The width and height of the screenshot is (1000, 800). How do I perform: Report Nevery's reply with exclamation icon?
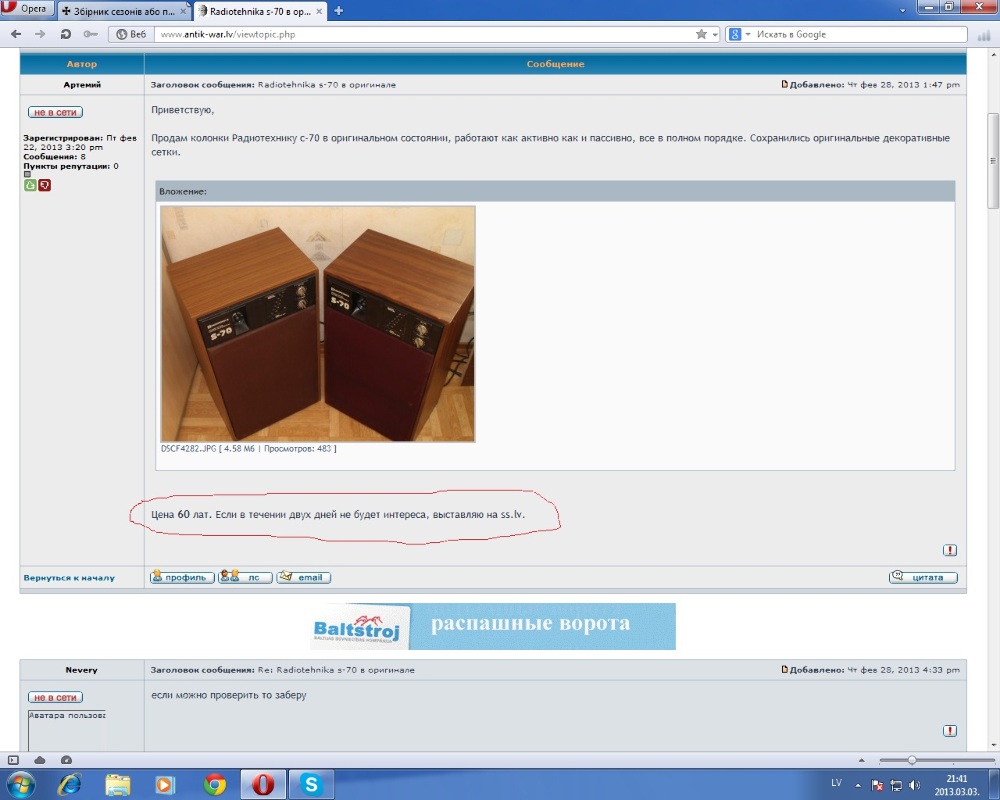click(950, 730)
